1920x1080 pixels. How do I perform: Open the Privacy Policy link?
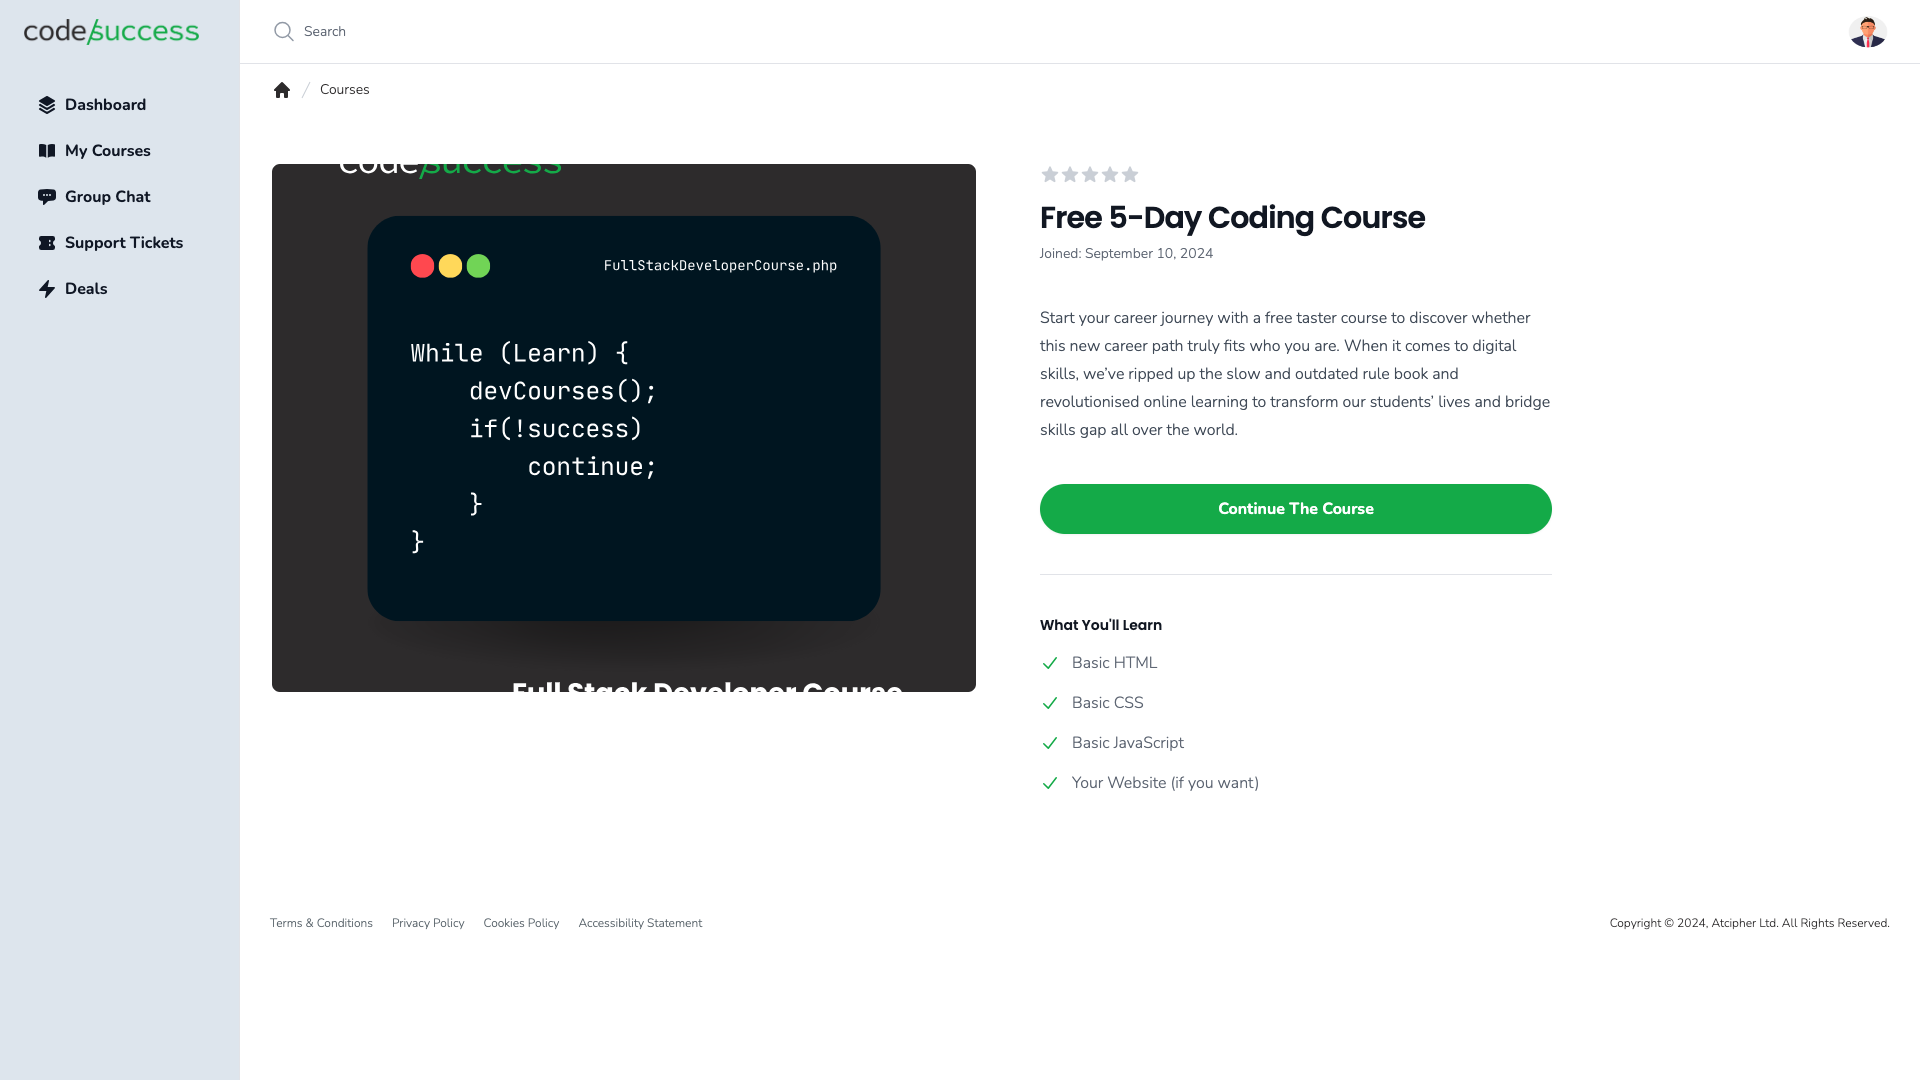point(428,923)
